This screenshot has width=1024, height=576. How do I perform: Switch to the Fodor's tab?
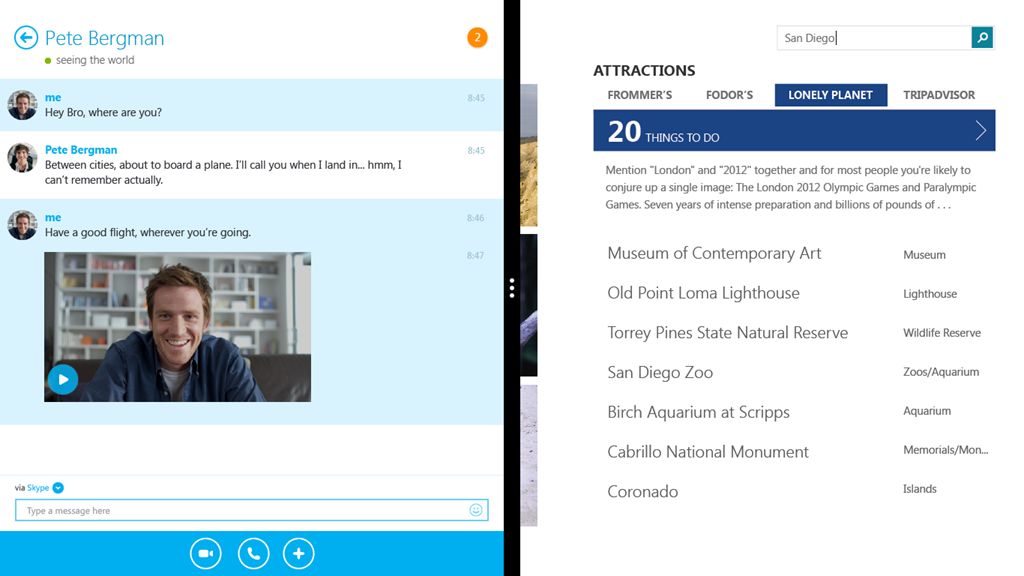729,95
